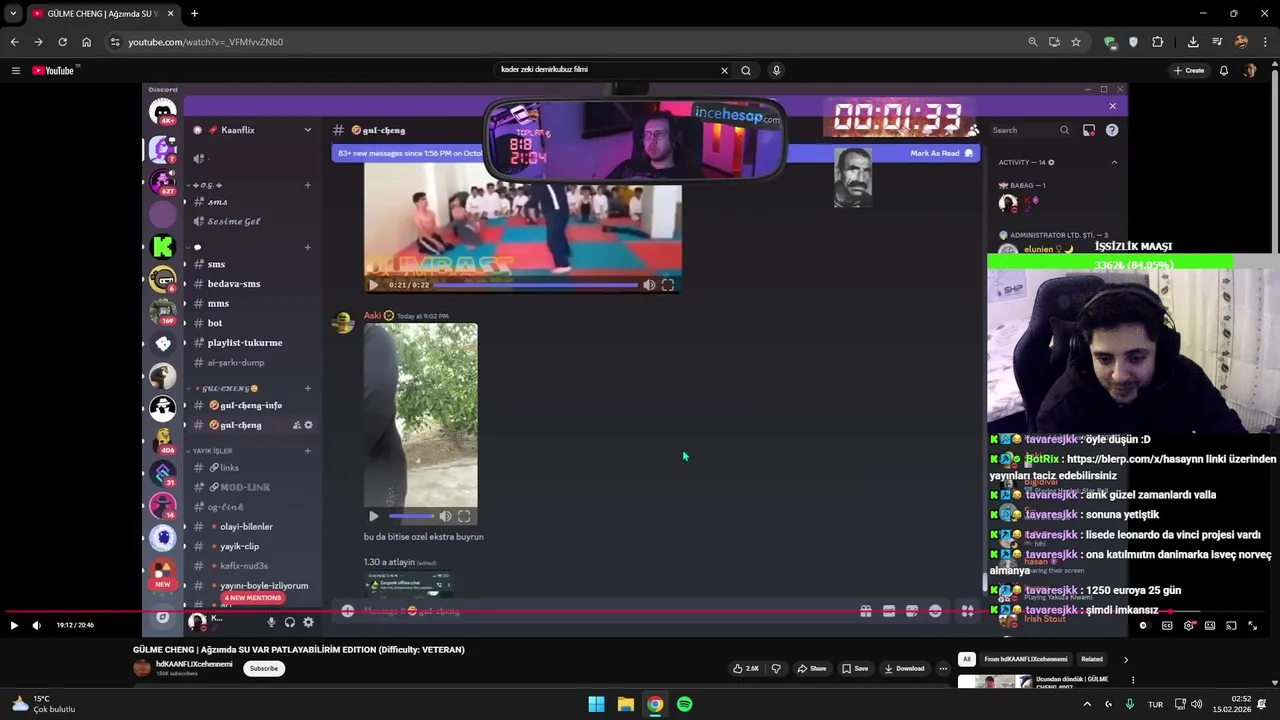1280x720 pixels.
Task: Play the paused video
Action: [x=14, y=625]
